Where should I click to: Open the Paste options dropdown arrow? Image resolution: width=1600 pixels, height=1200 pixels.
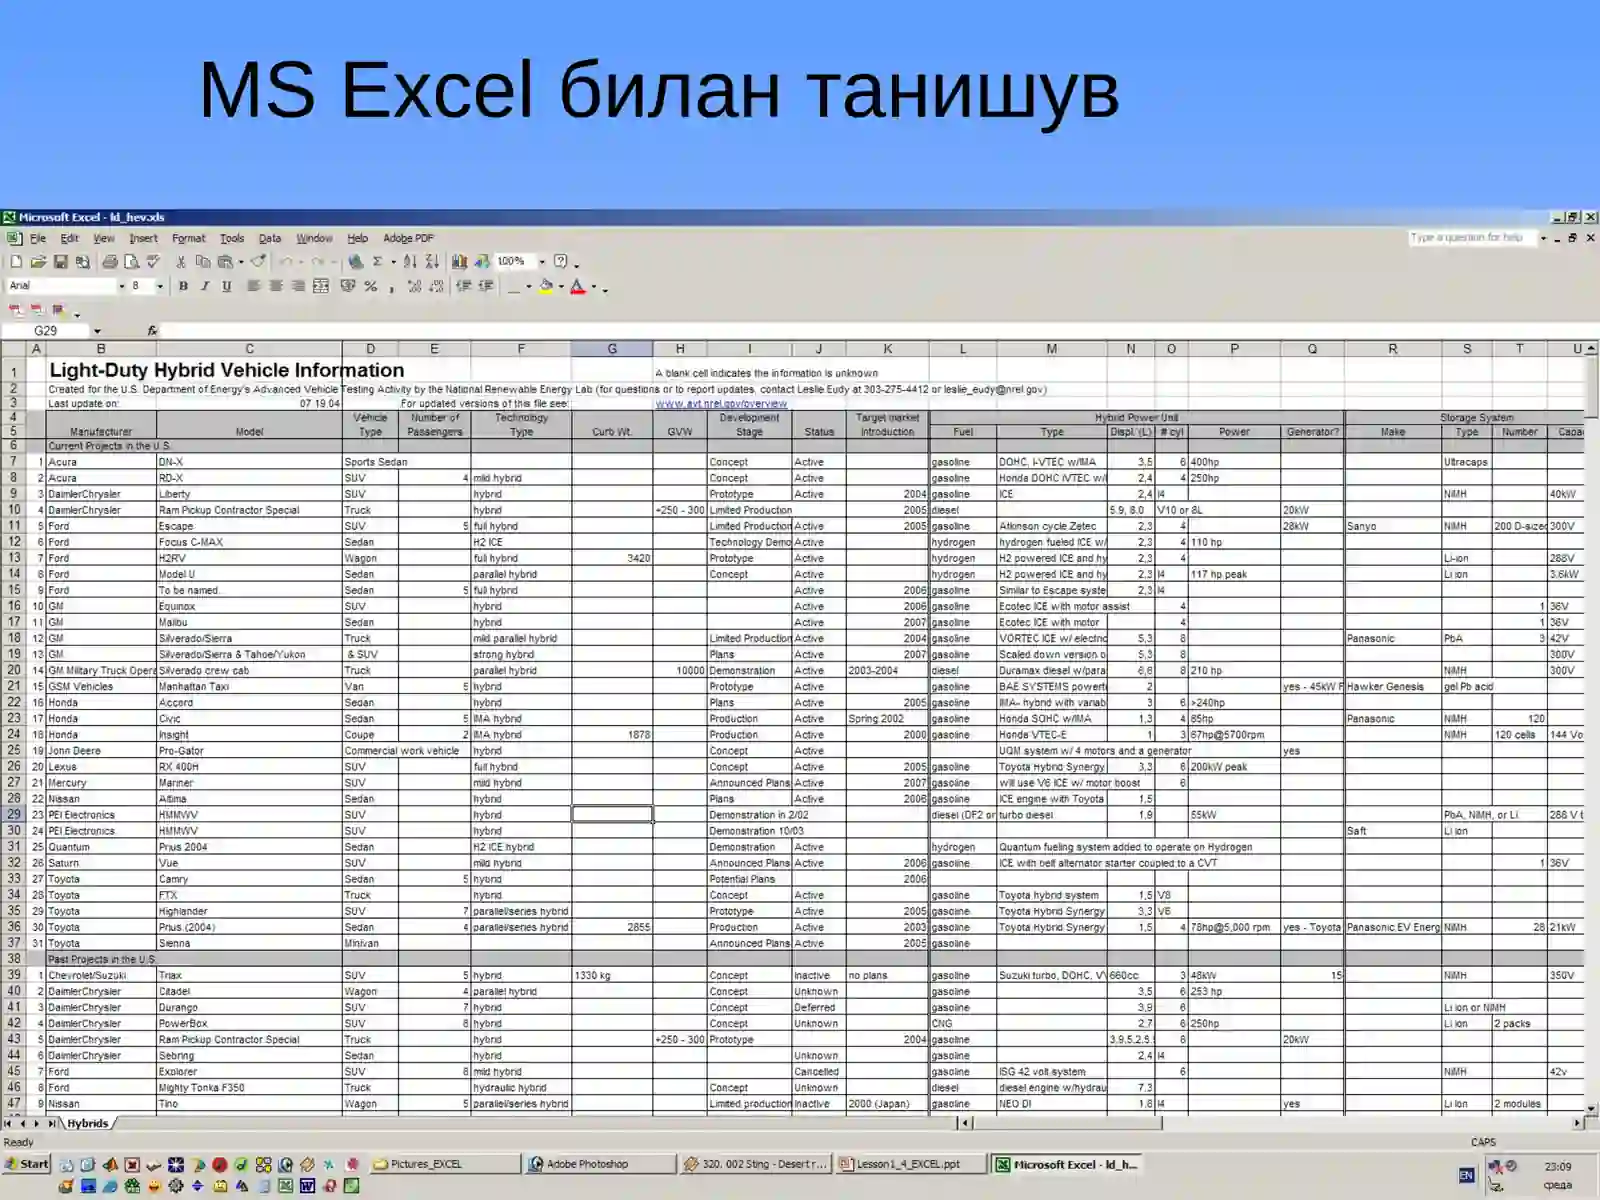click(241, 263)
